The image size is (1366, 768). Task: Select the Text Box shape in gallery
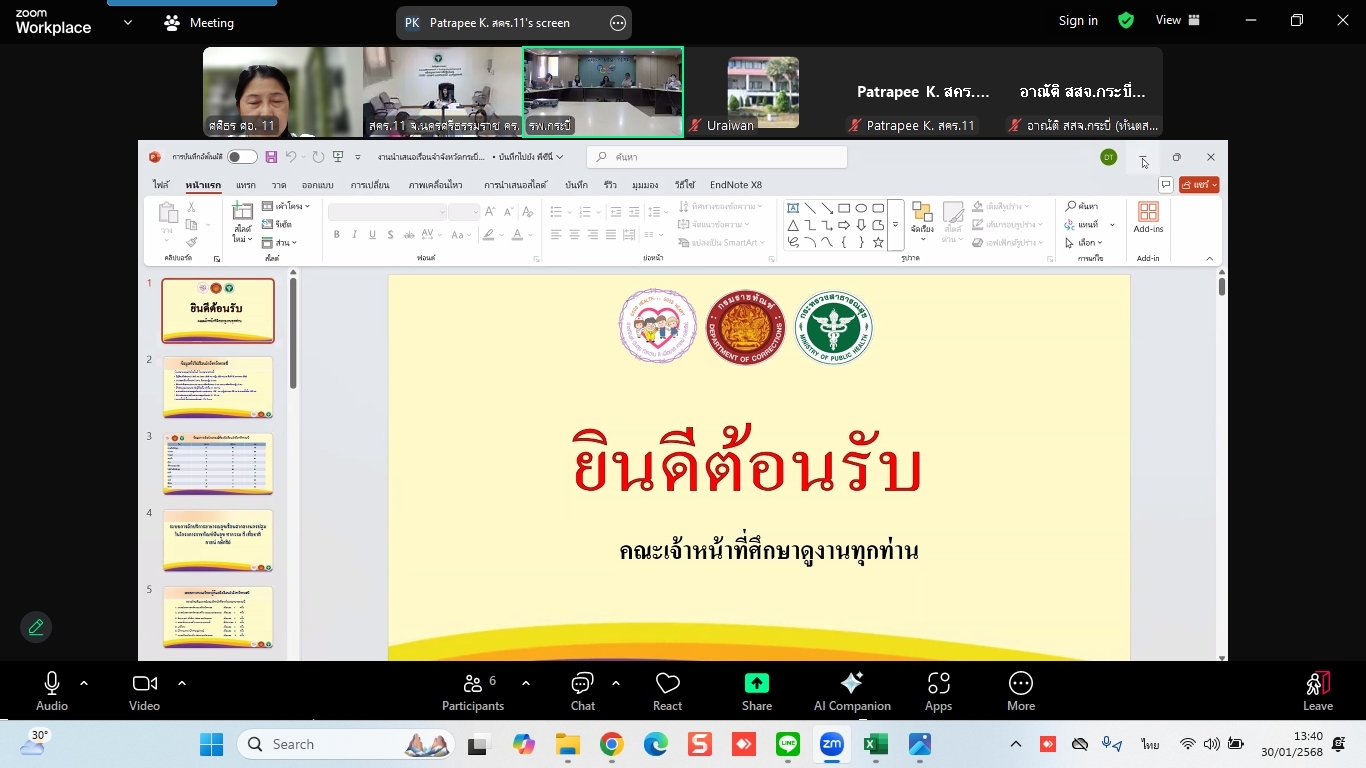[x=793, y=208]
